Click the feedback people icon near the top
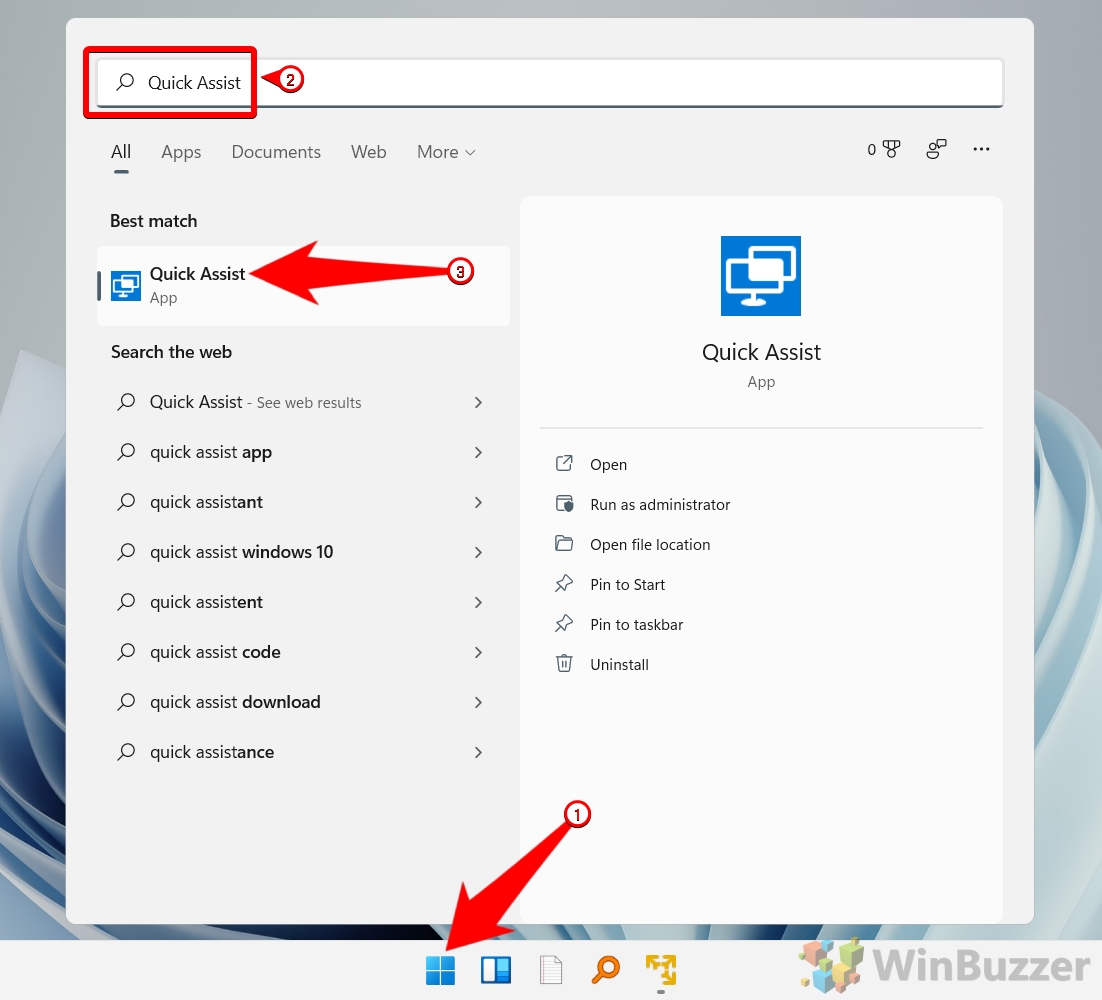 point(936,149)
